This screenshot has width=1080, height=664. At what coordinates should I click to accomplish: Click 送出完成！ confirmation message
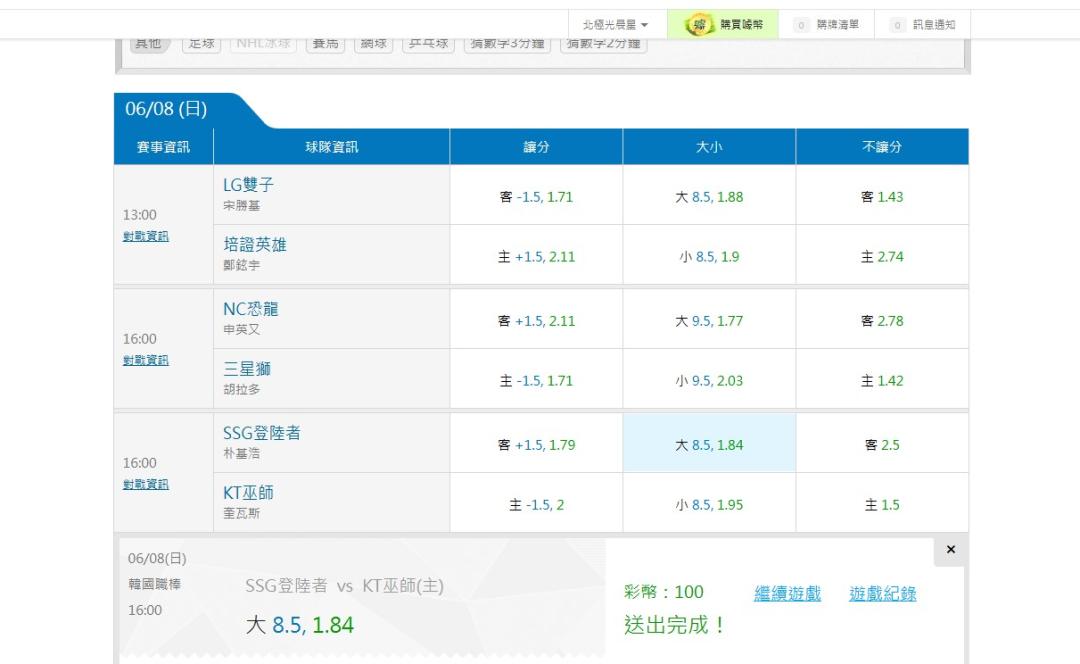click(674, 625)
